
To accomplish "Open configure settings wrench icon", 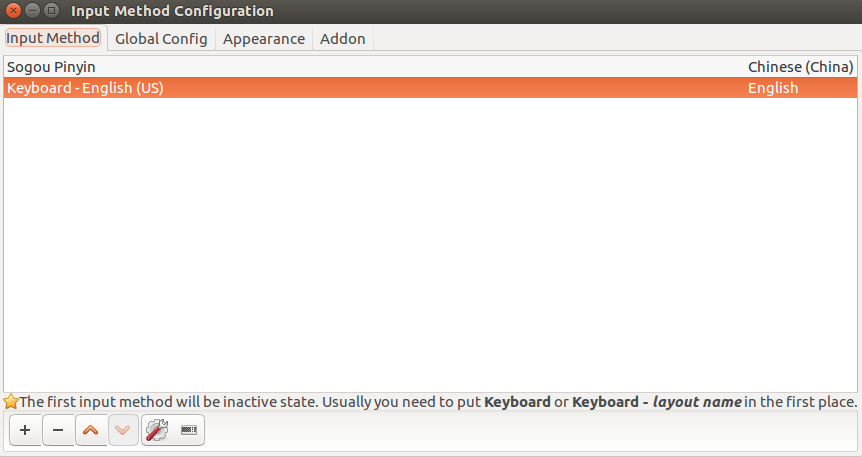I will [x=157, y=430].
